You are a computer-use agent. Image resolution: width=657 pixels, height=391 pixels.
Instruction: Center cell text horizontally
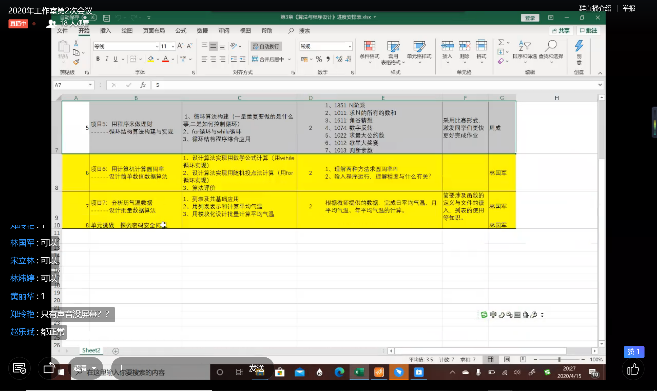(213, 59)
